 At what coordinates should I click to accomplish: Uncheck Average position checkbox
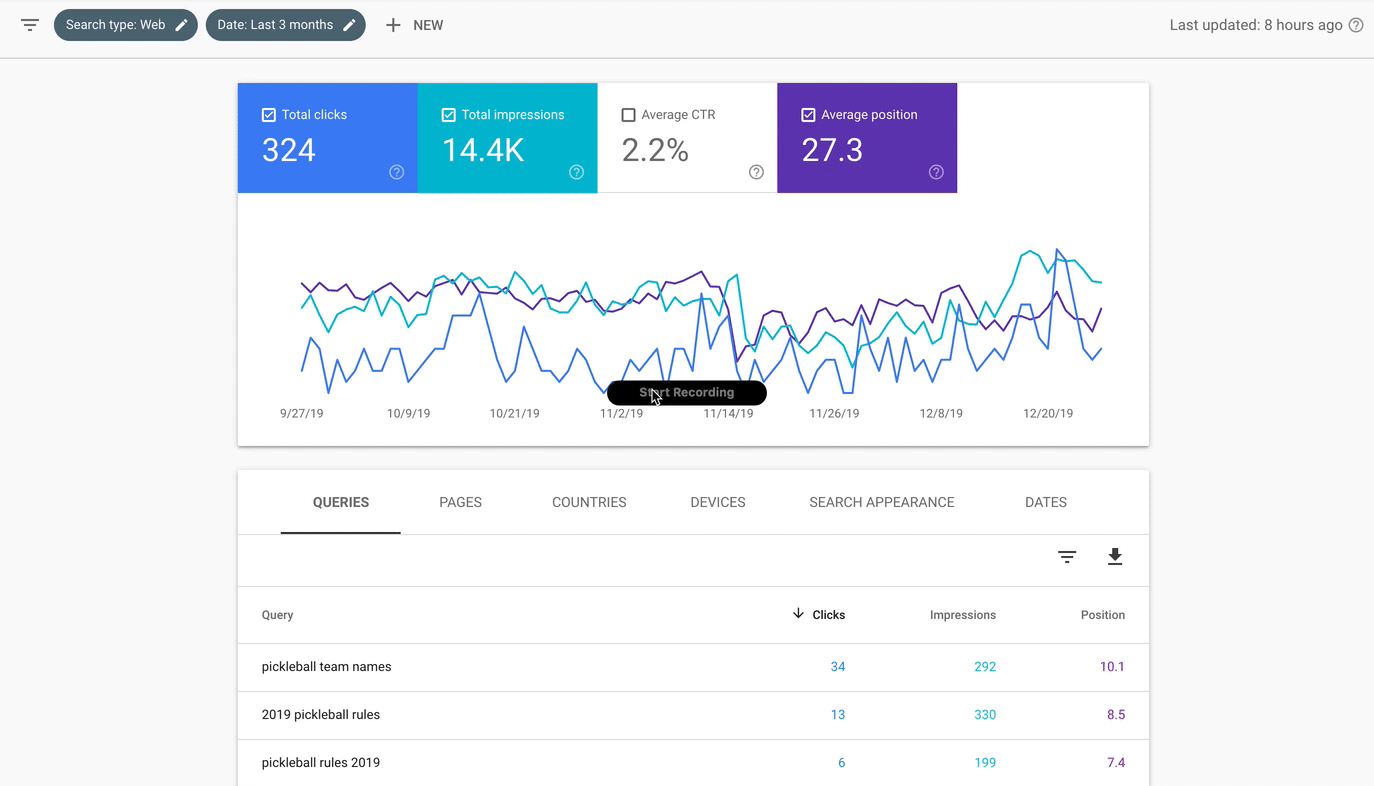(x=808, y=115)
